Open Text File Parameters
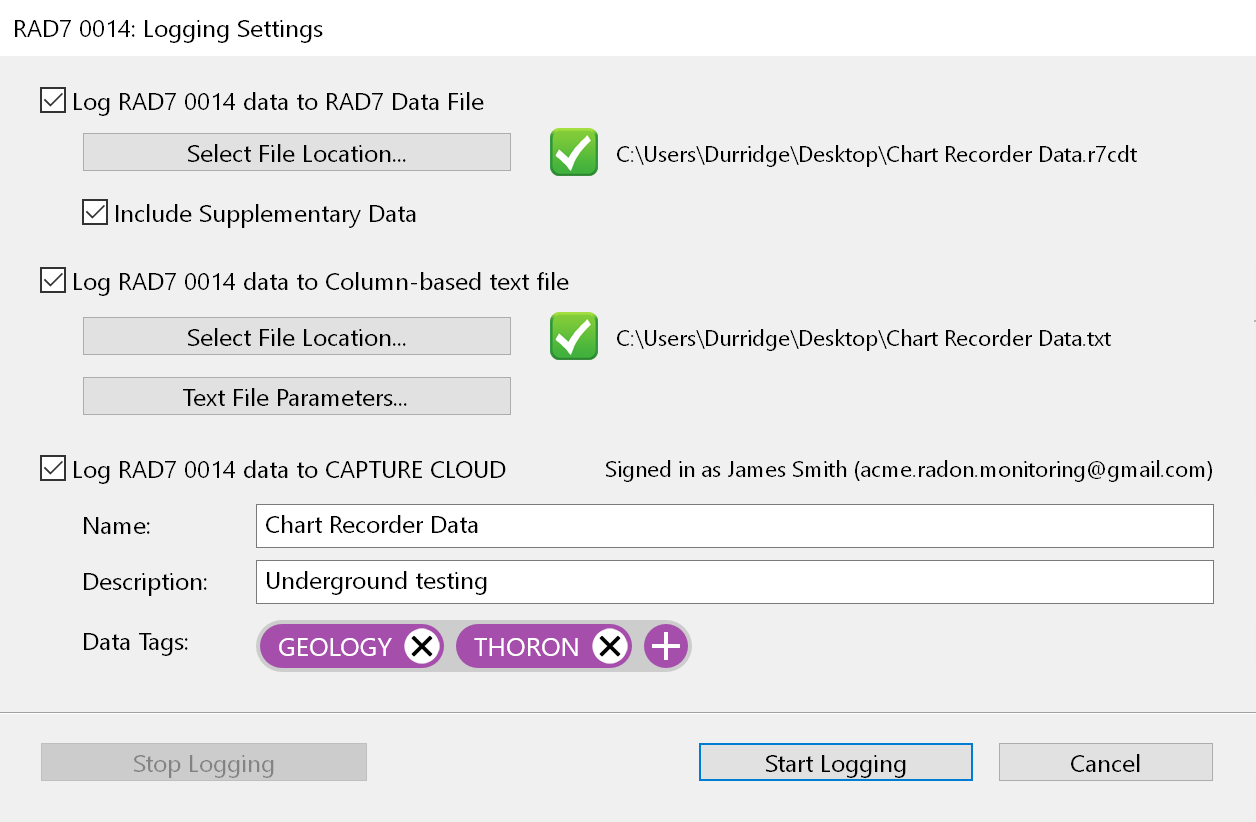Screen dimensions: 1256x822 point(297,397)
